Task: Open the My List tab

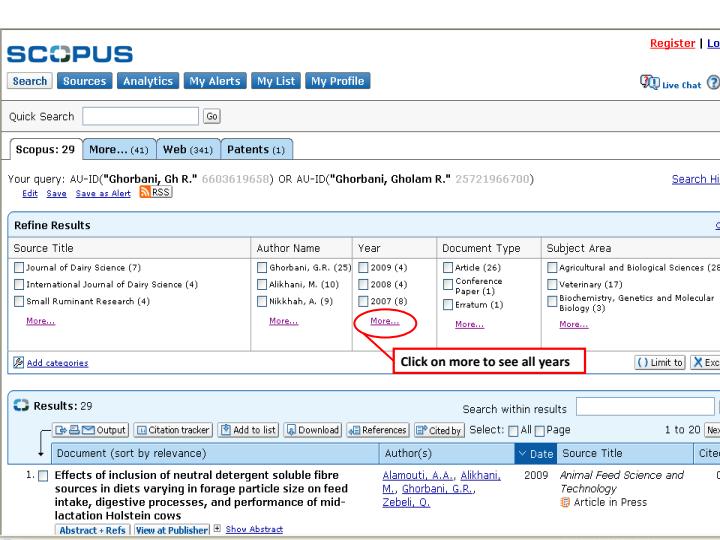Action: click(x=276, y=81)
